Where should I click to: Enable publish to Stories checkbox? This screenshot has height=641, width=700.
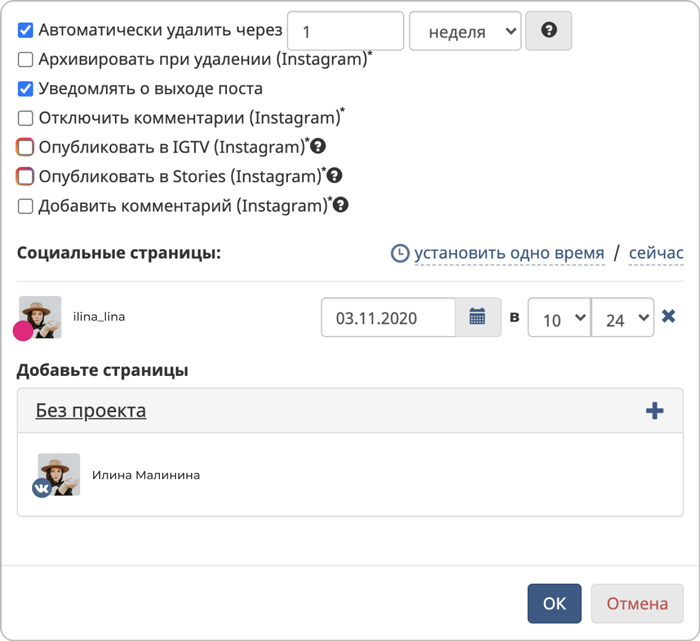tap(26, 177)
